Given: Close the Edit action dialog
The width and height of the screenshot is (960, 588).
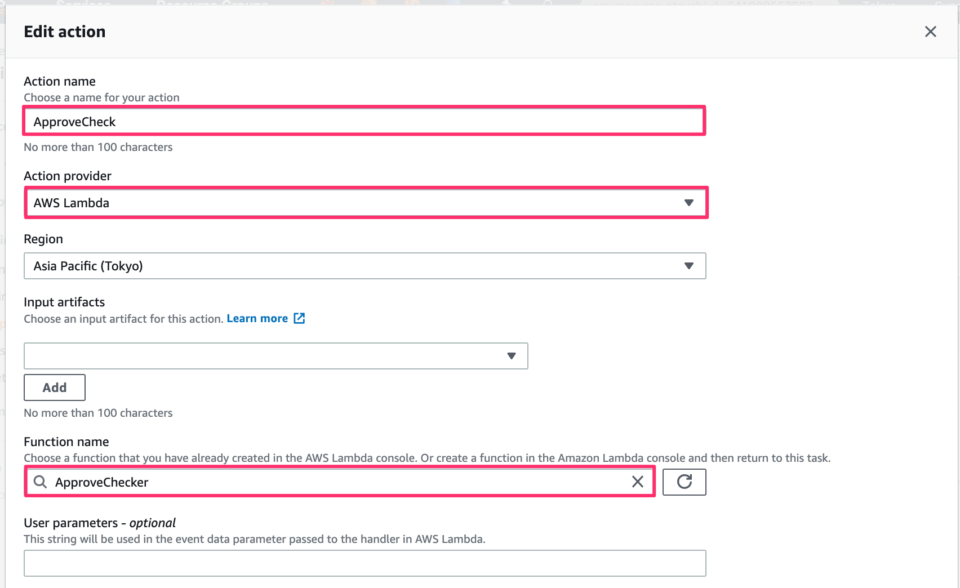Looking at the screenshot, I should point(930,31).
